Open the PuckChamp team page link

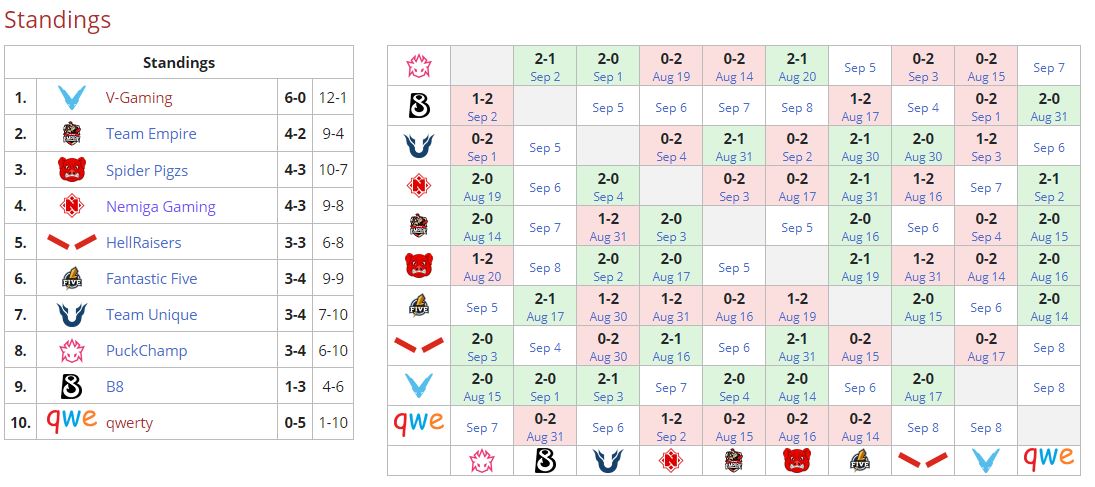tap(146, 350)
